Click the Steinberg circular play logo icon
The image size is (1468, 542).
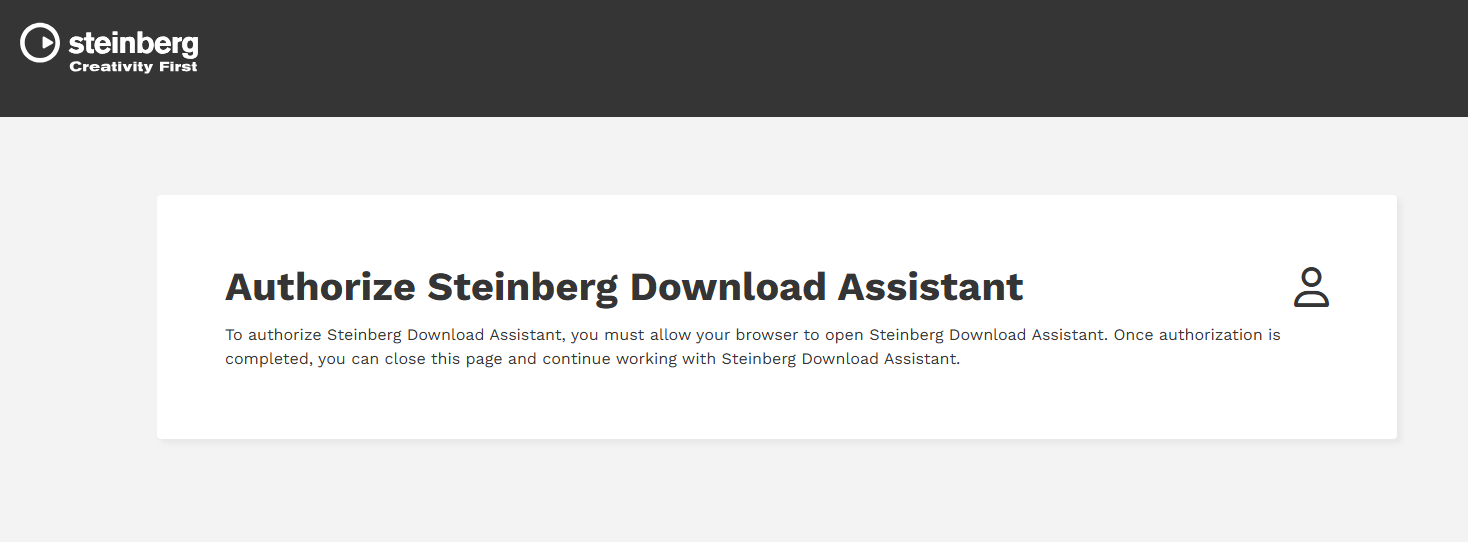(40, 43)
